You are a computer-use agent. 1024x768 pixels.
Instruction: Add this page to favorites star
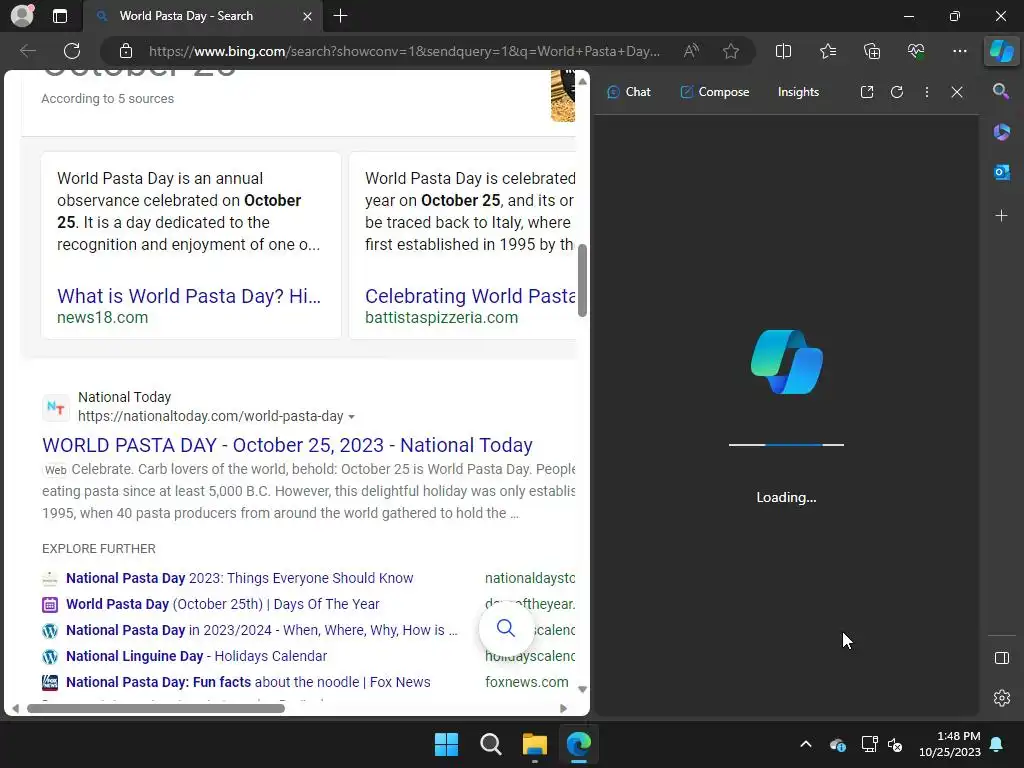tap(731, 51)
